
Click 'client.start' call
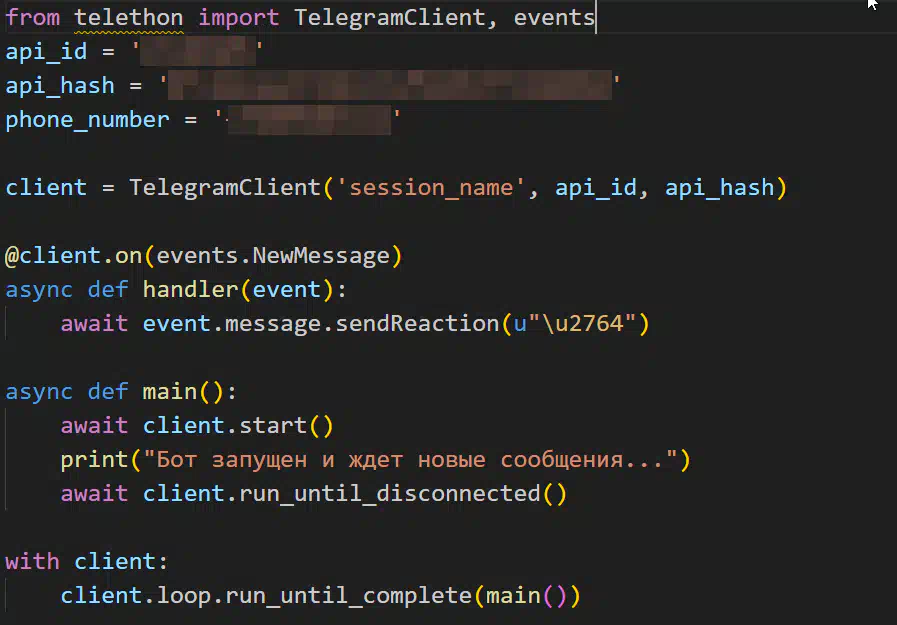225,426
